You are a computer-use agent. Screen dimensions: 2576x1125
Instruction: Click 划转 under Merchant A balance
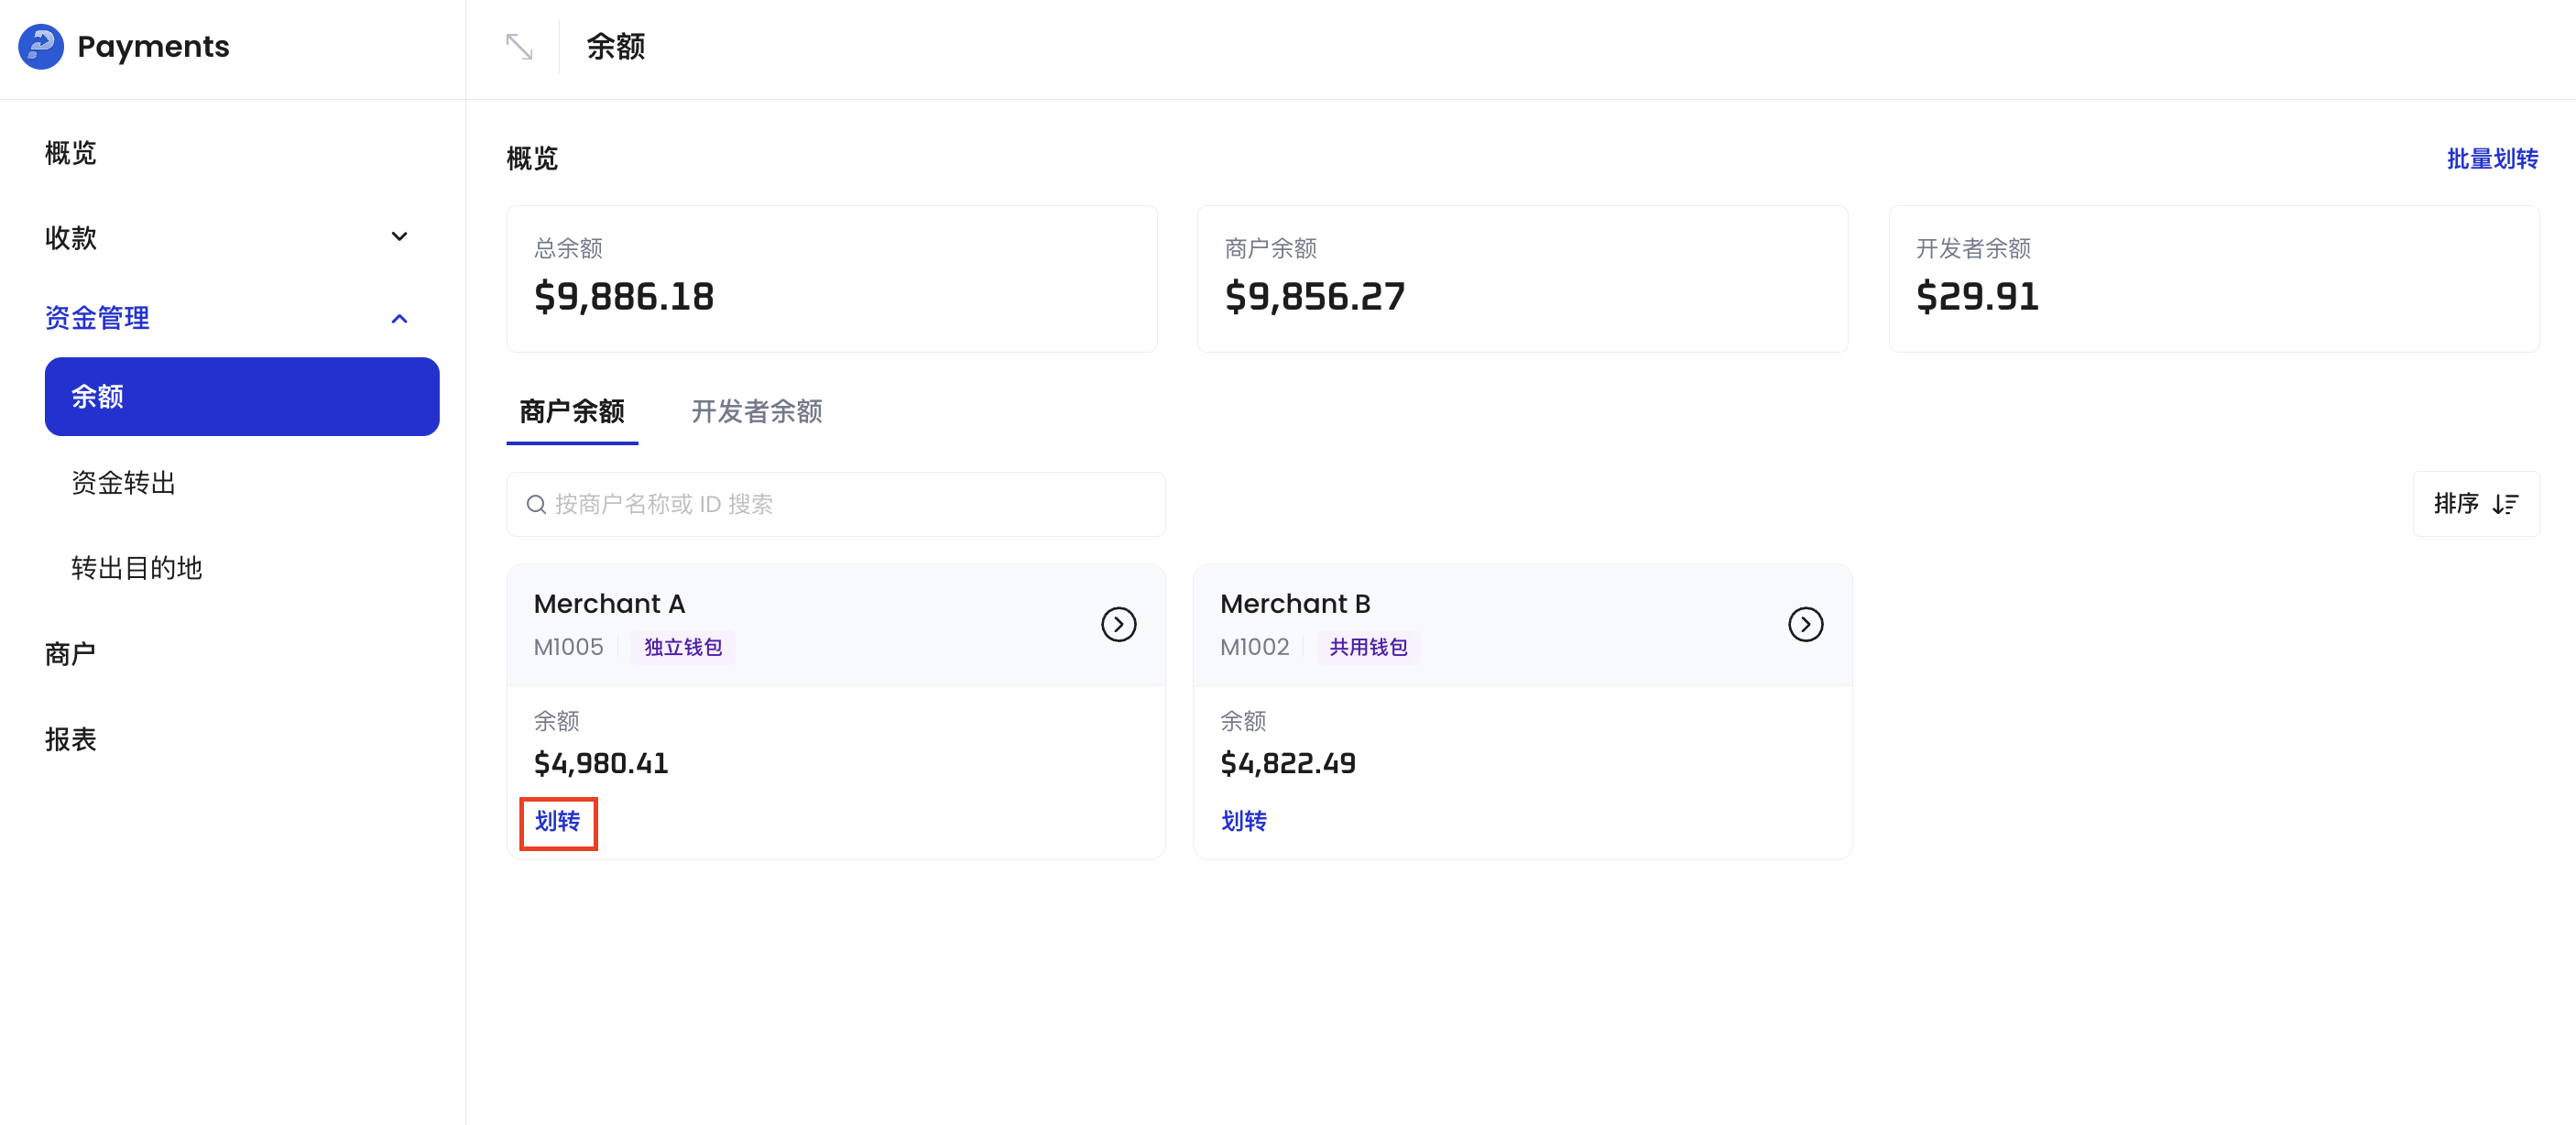click(x=557, y=821)
